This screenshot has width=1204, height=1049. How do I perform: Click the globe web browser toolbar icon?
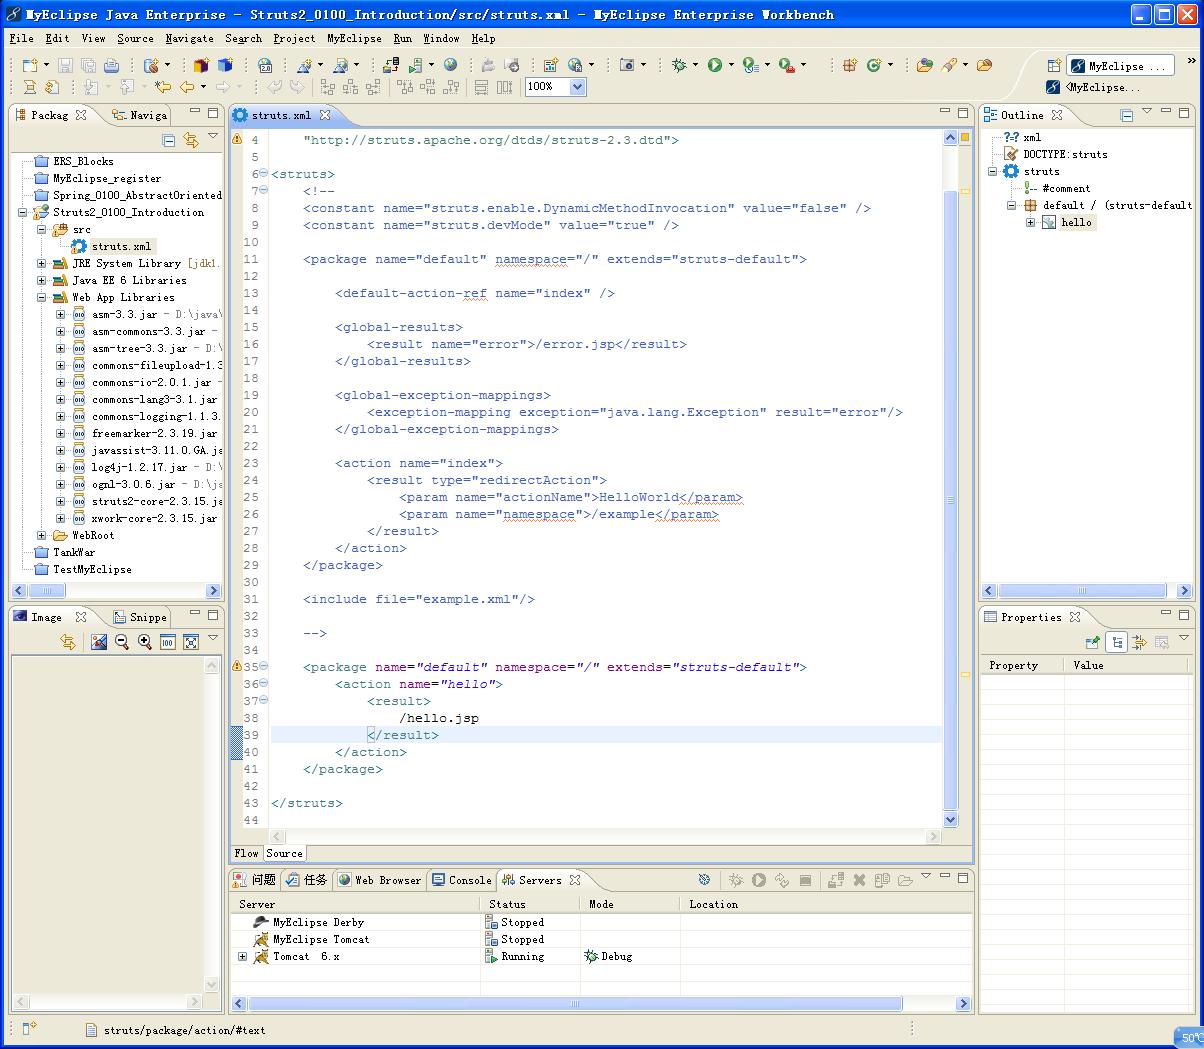point(450,65)
